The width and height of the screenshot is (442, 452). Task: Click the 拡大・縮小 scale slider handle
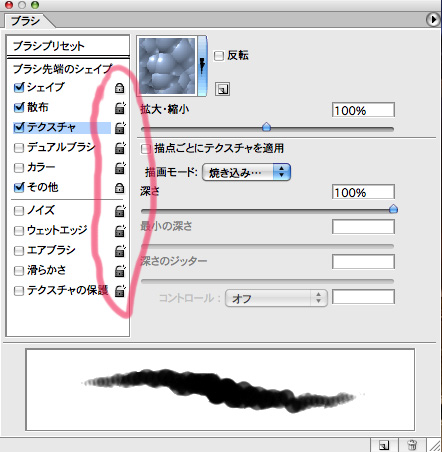(x=266, y=127)
